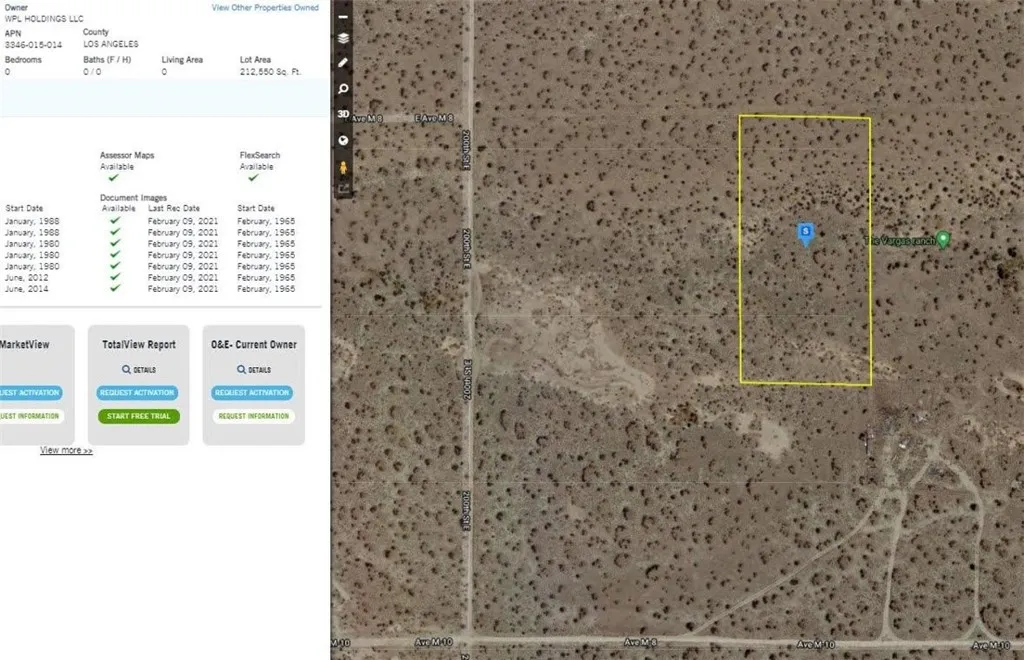Open View Other Properties Owned link

pos(265,8)
